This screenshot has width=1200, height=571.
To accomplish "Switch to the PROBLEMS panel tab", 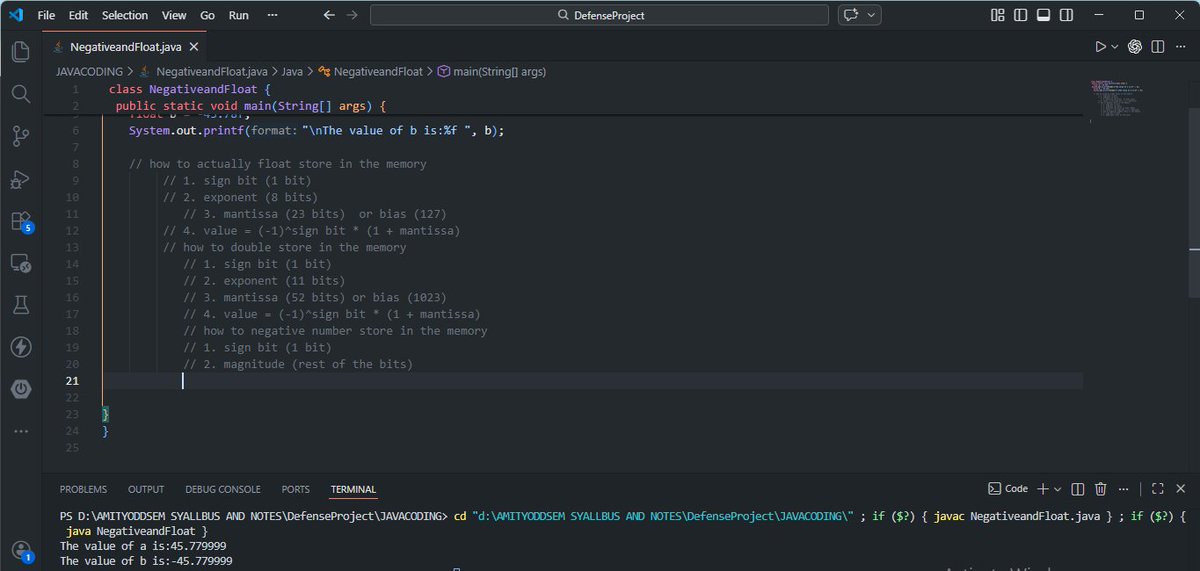I will 83,489.
